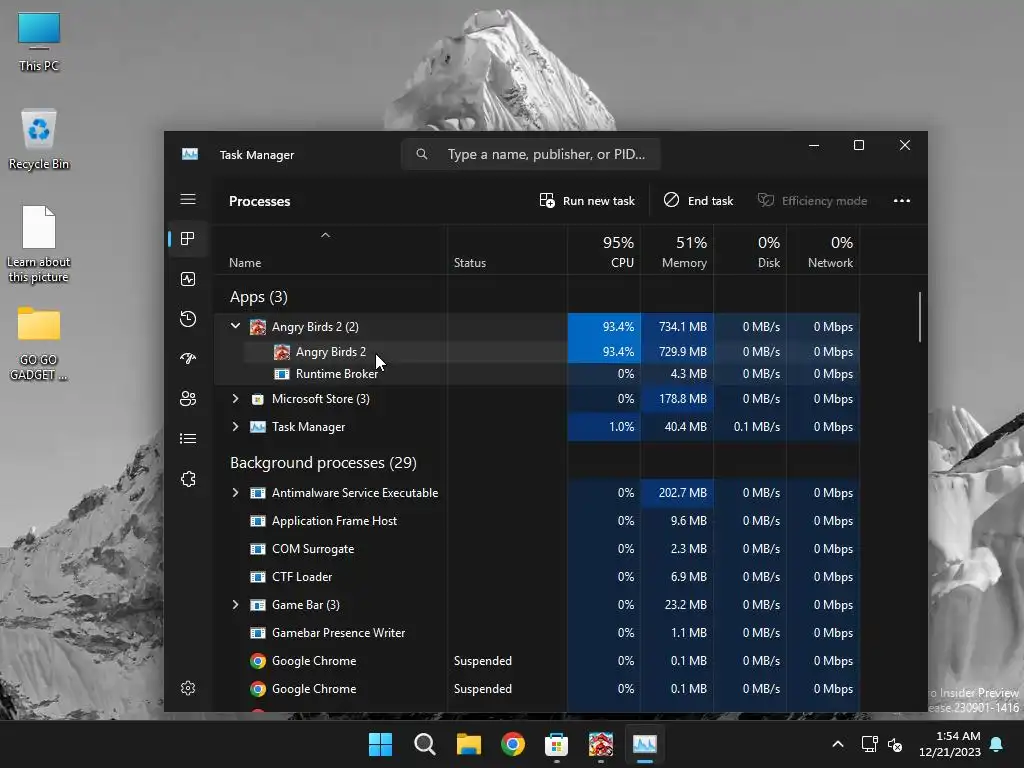Open the Windows Start menu

381,744
